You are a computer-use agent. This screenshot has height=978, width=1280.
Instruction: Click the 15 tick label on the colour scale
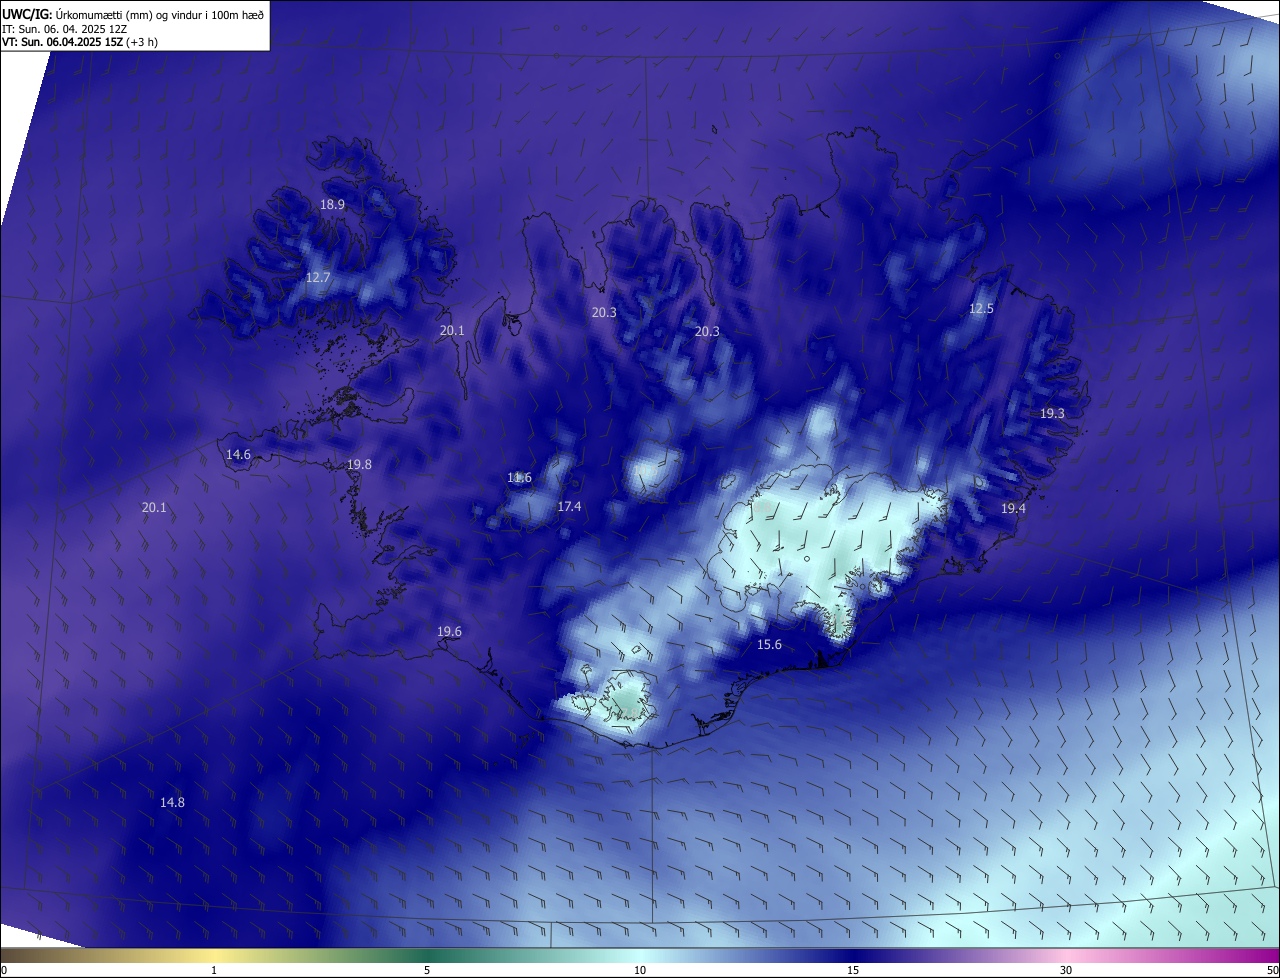click(853, 970)
